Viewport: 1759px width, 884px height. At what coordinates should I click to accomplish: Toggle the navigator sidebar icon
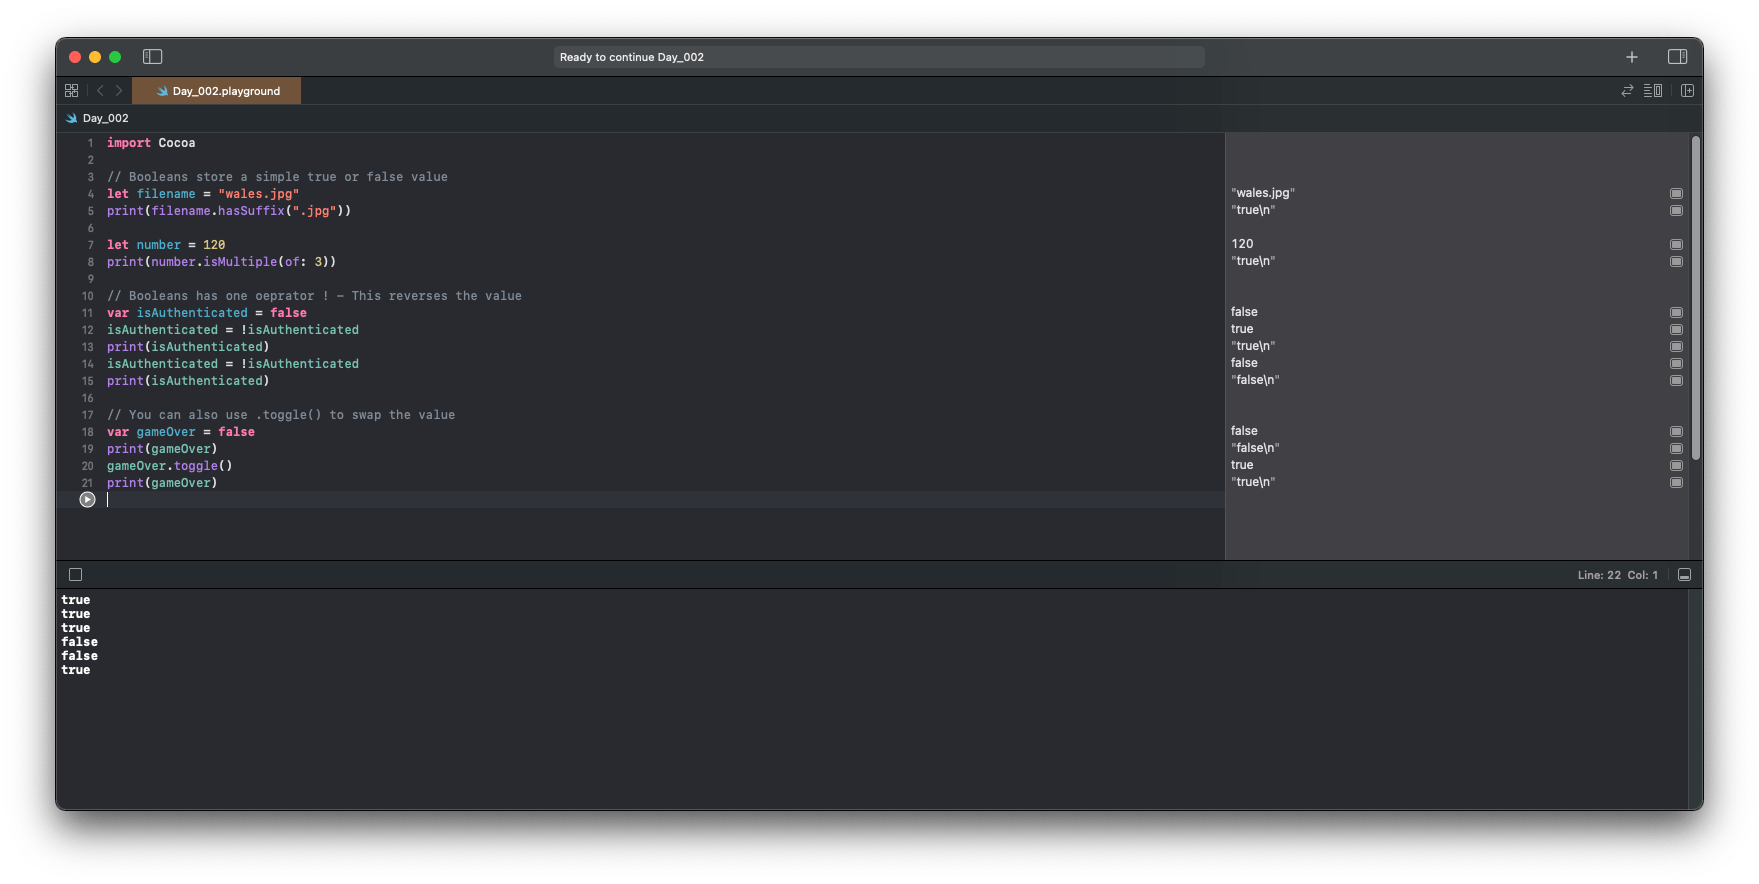click(152, 57)
